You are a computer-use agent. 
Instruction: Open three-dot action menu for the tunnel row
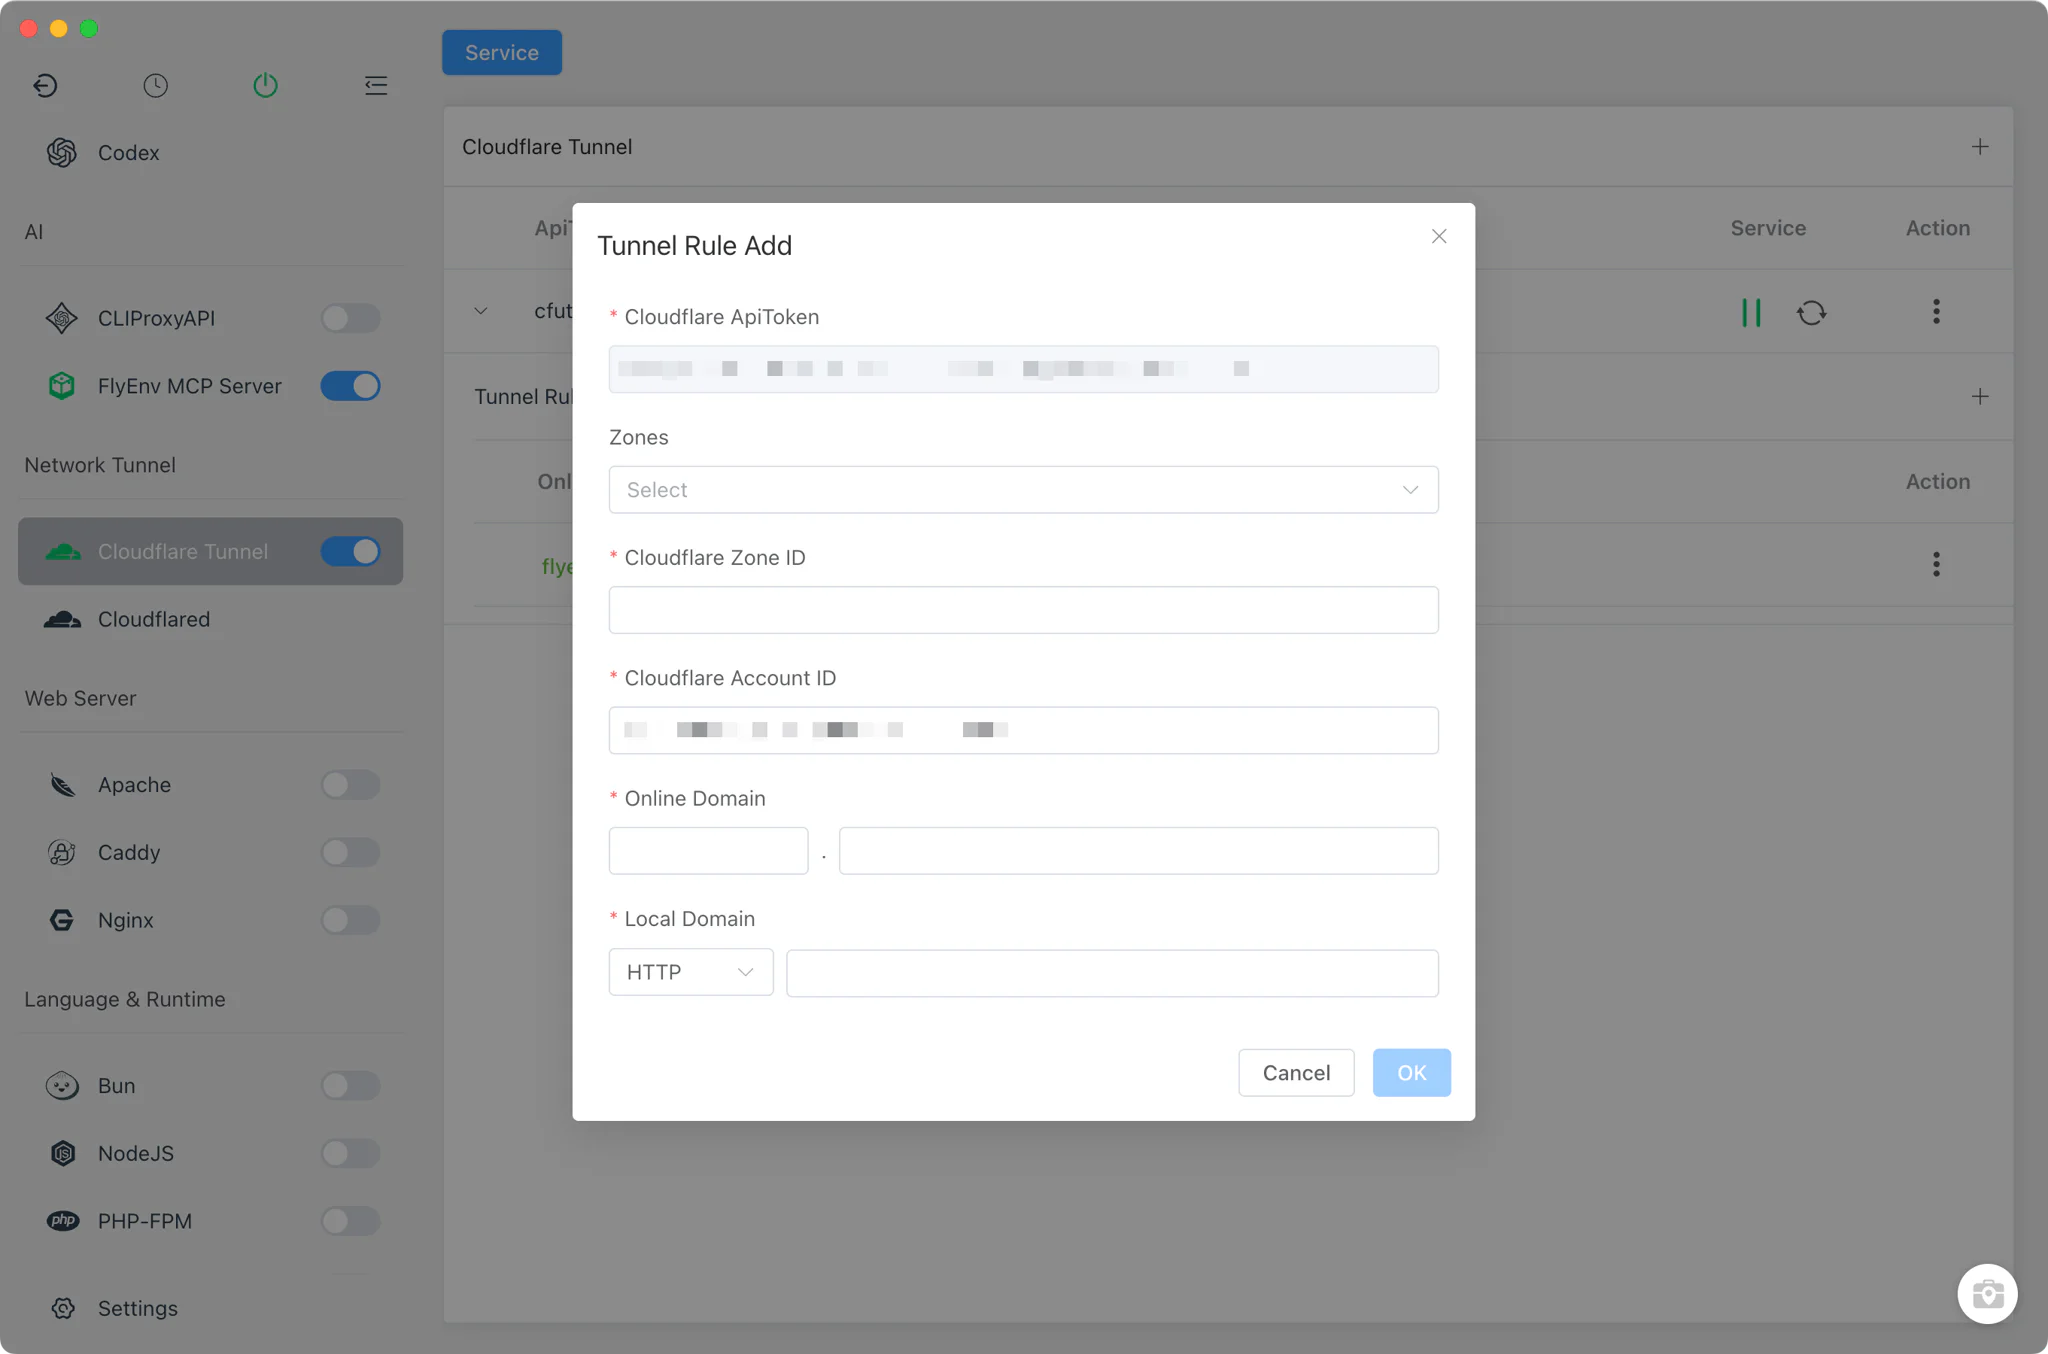click(x=1937, y=312)
